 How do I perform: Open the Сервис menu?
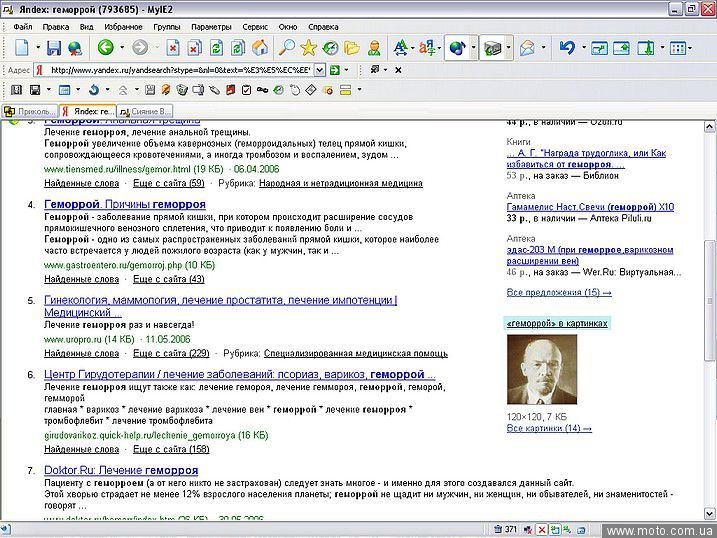[x=255, y=27]
